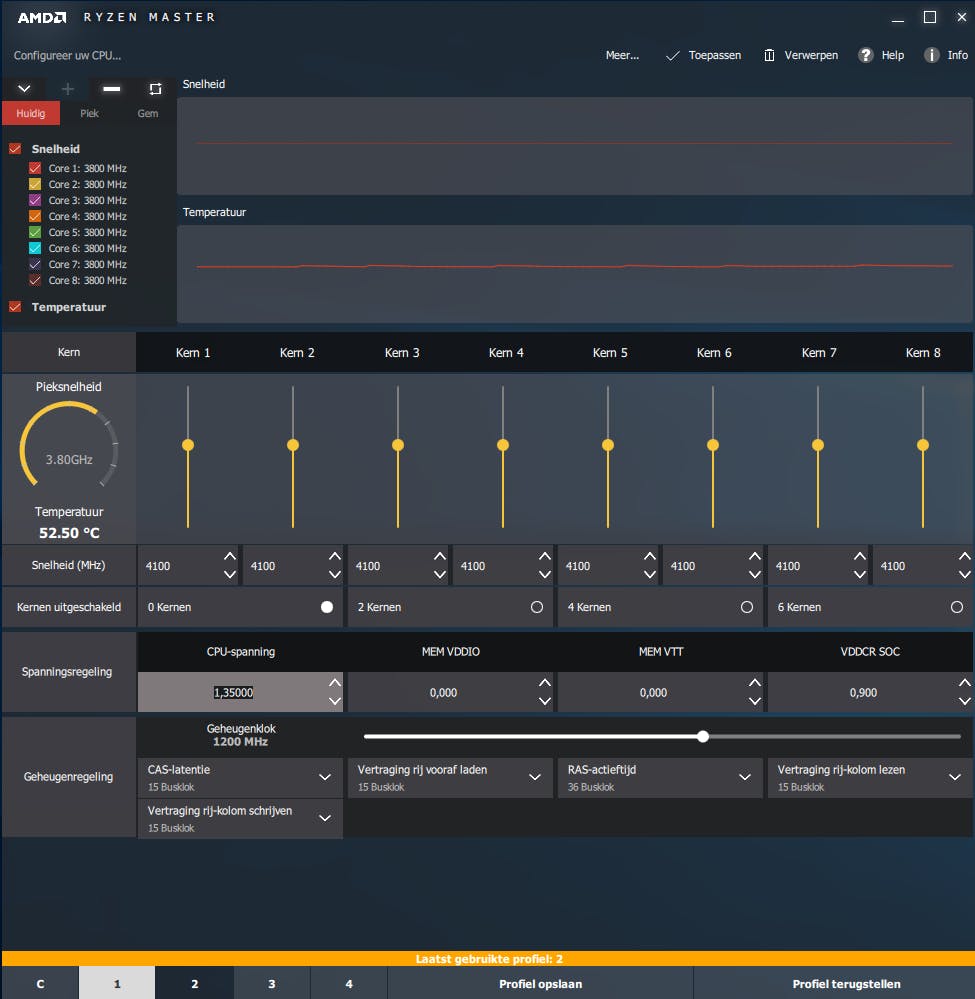Image resolution: width=975 pixels, height=999 pixels.
Task: Click the plus icon in graph panel
Action: [68, 89]
